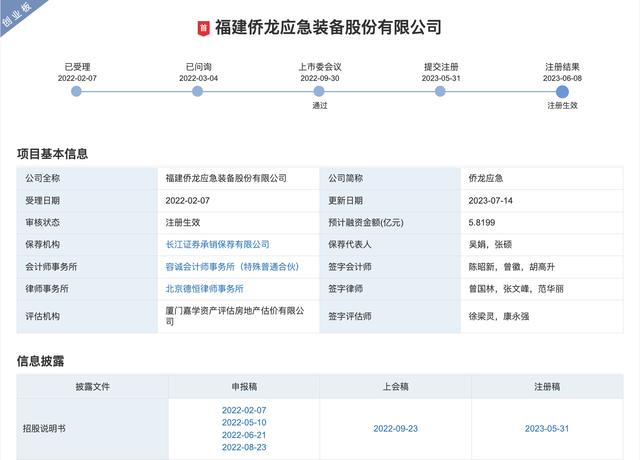Click the 注册稿 column header
Image resolution: width=640 pixels, height=460 pixels.
(x=547, y=387)
